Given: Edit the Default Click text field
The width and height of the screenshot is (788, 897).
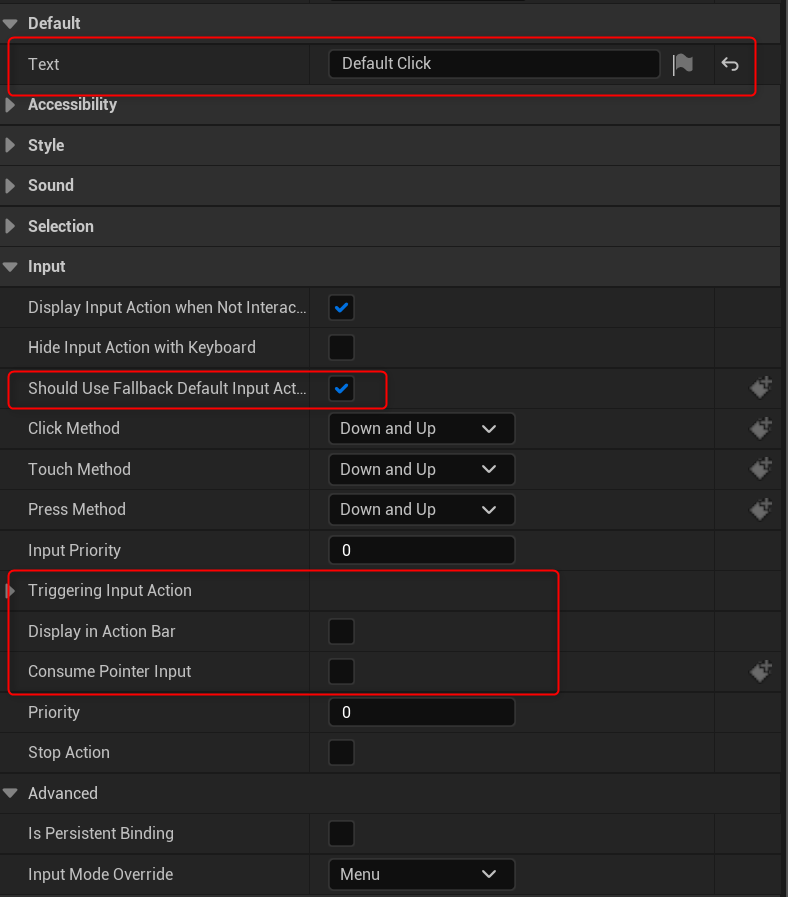Looking at the screenshot, I should [494, 63].
